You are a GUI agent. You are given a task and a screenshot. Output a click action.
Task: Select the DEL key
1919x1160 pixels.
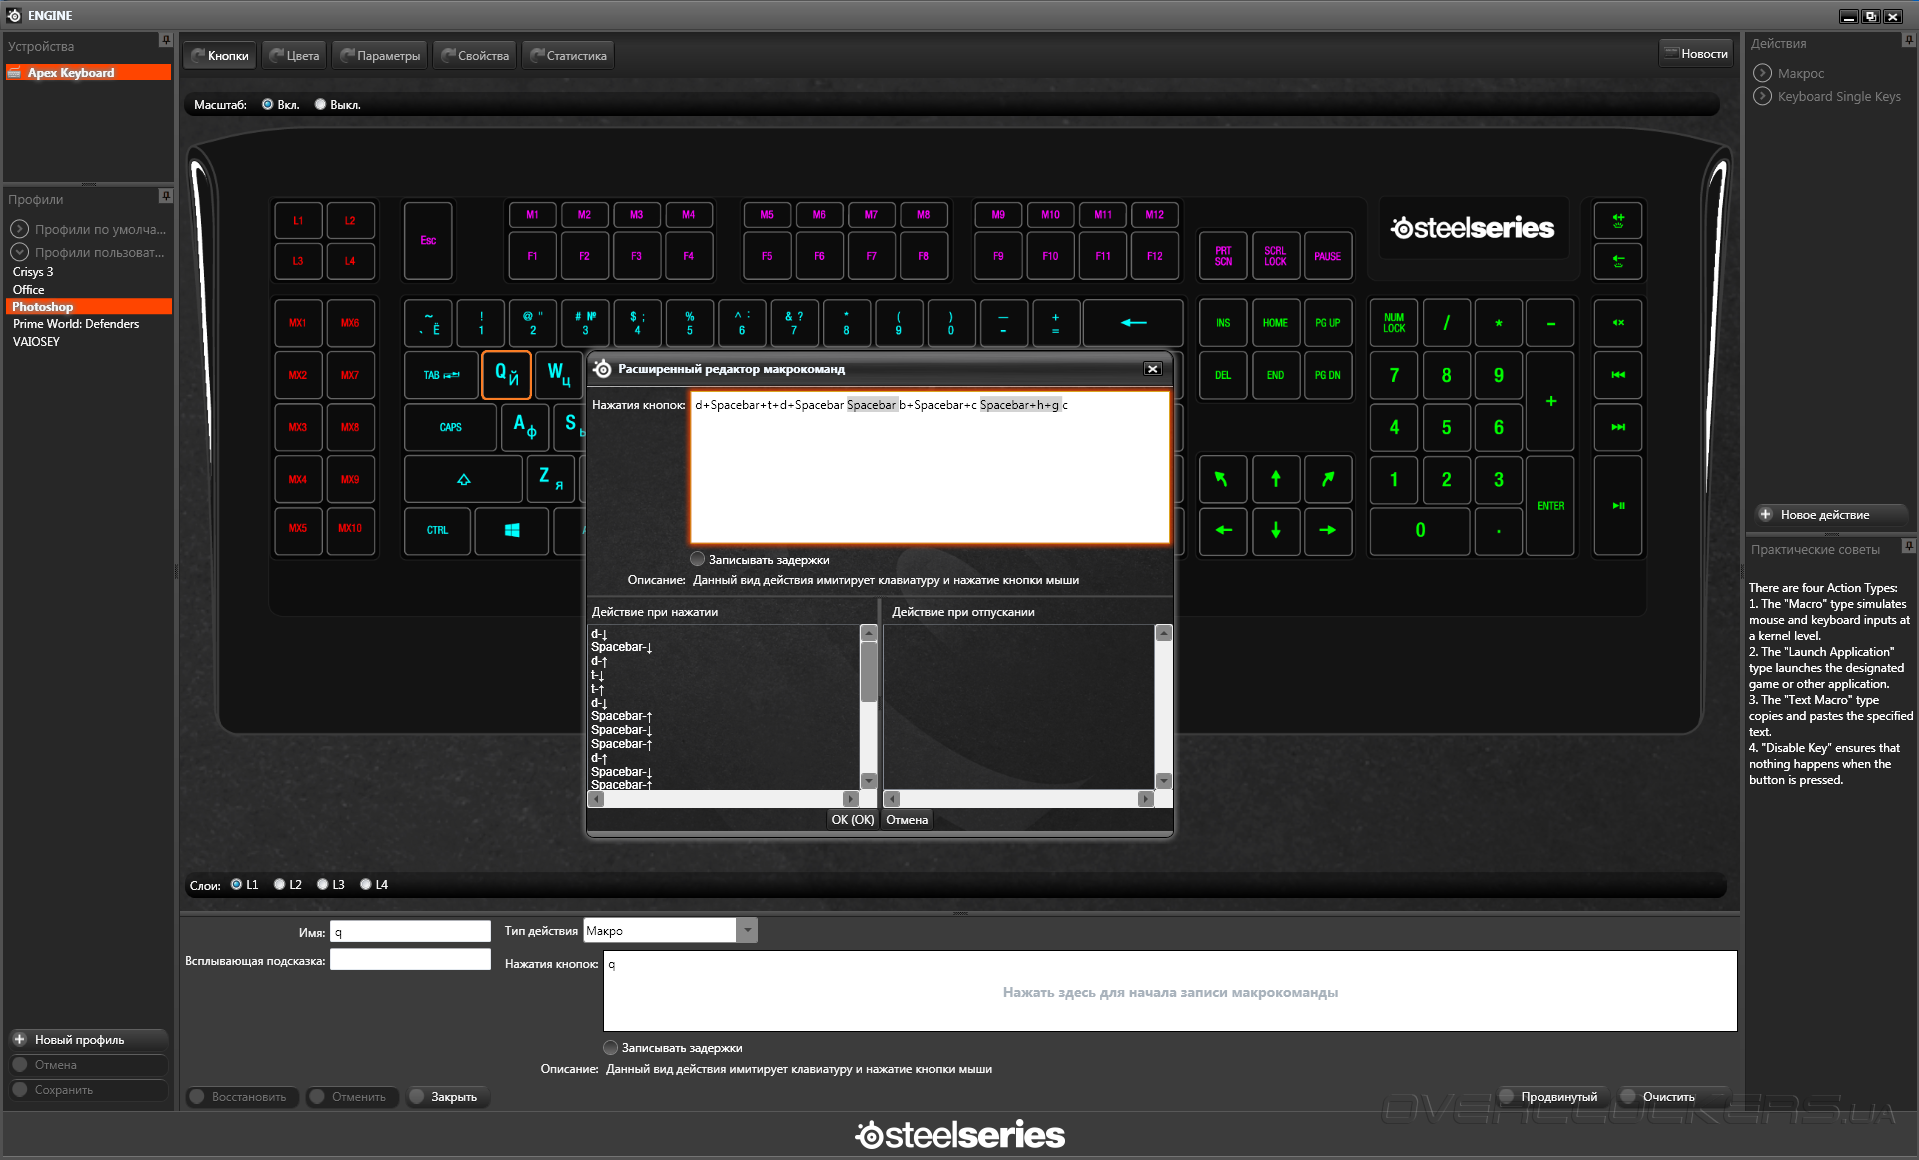click(x=1223, y=375)
